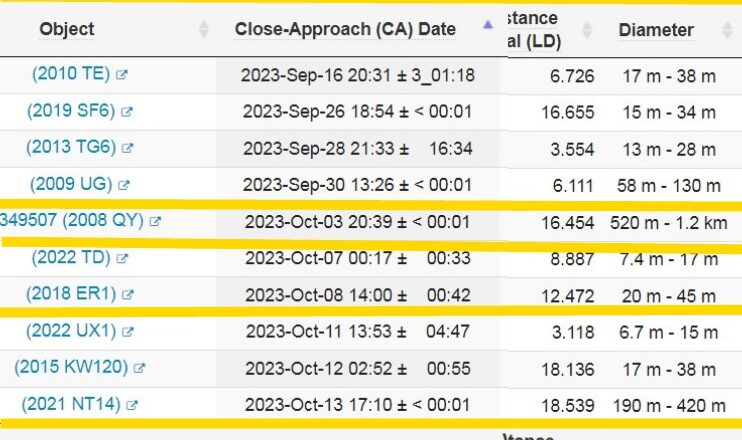The height and width of the screenshot is (440, 742).
Task: Open external link icon beside (2010 TE)
Action: [122, 75]
